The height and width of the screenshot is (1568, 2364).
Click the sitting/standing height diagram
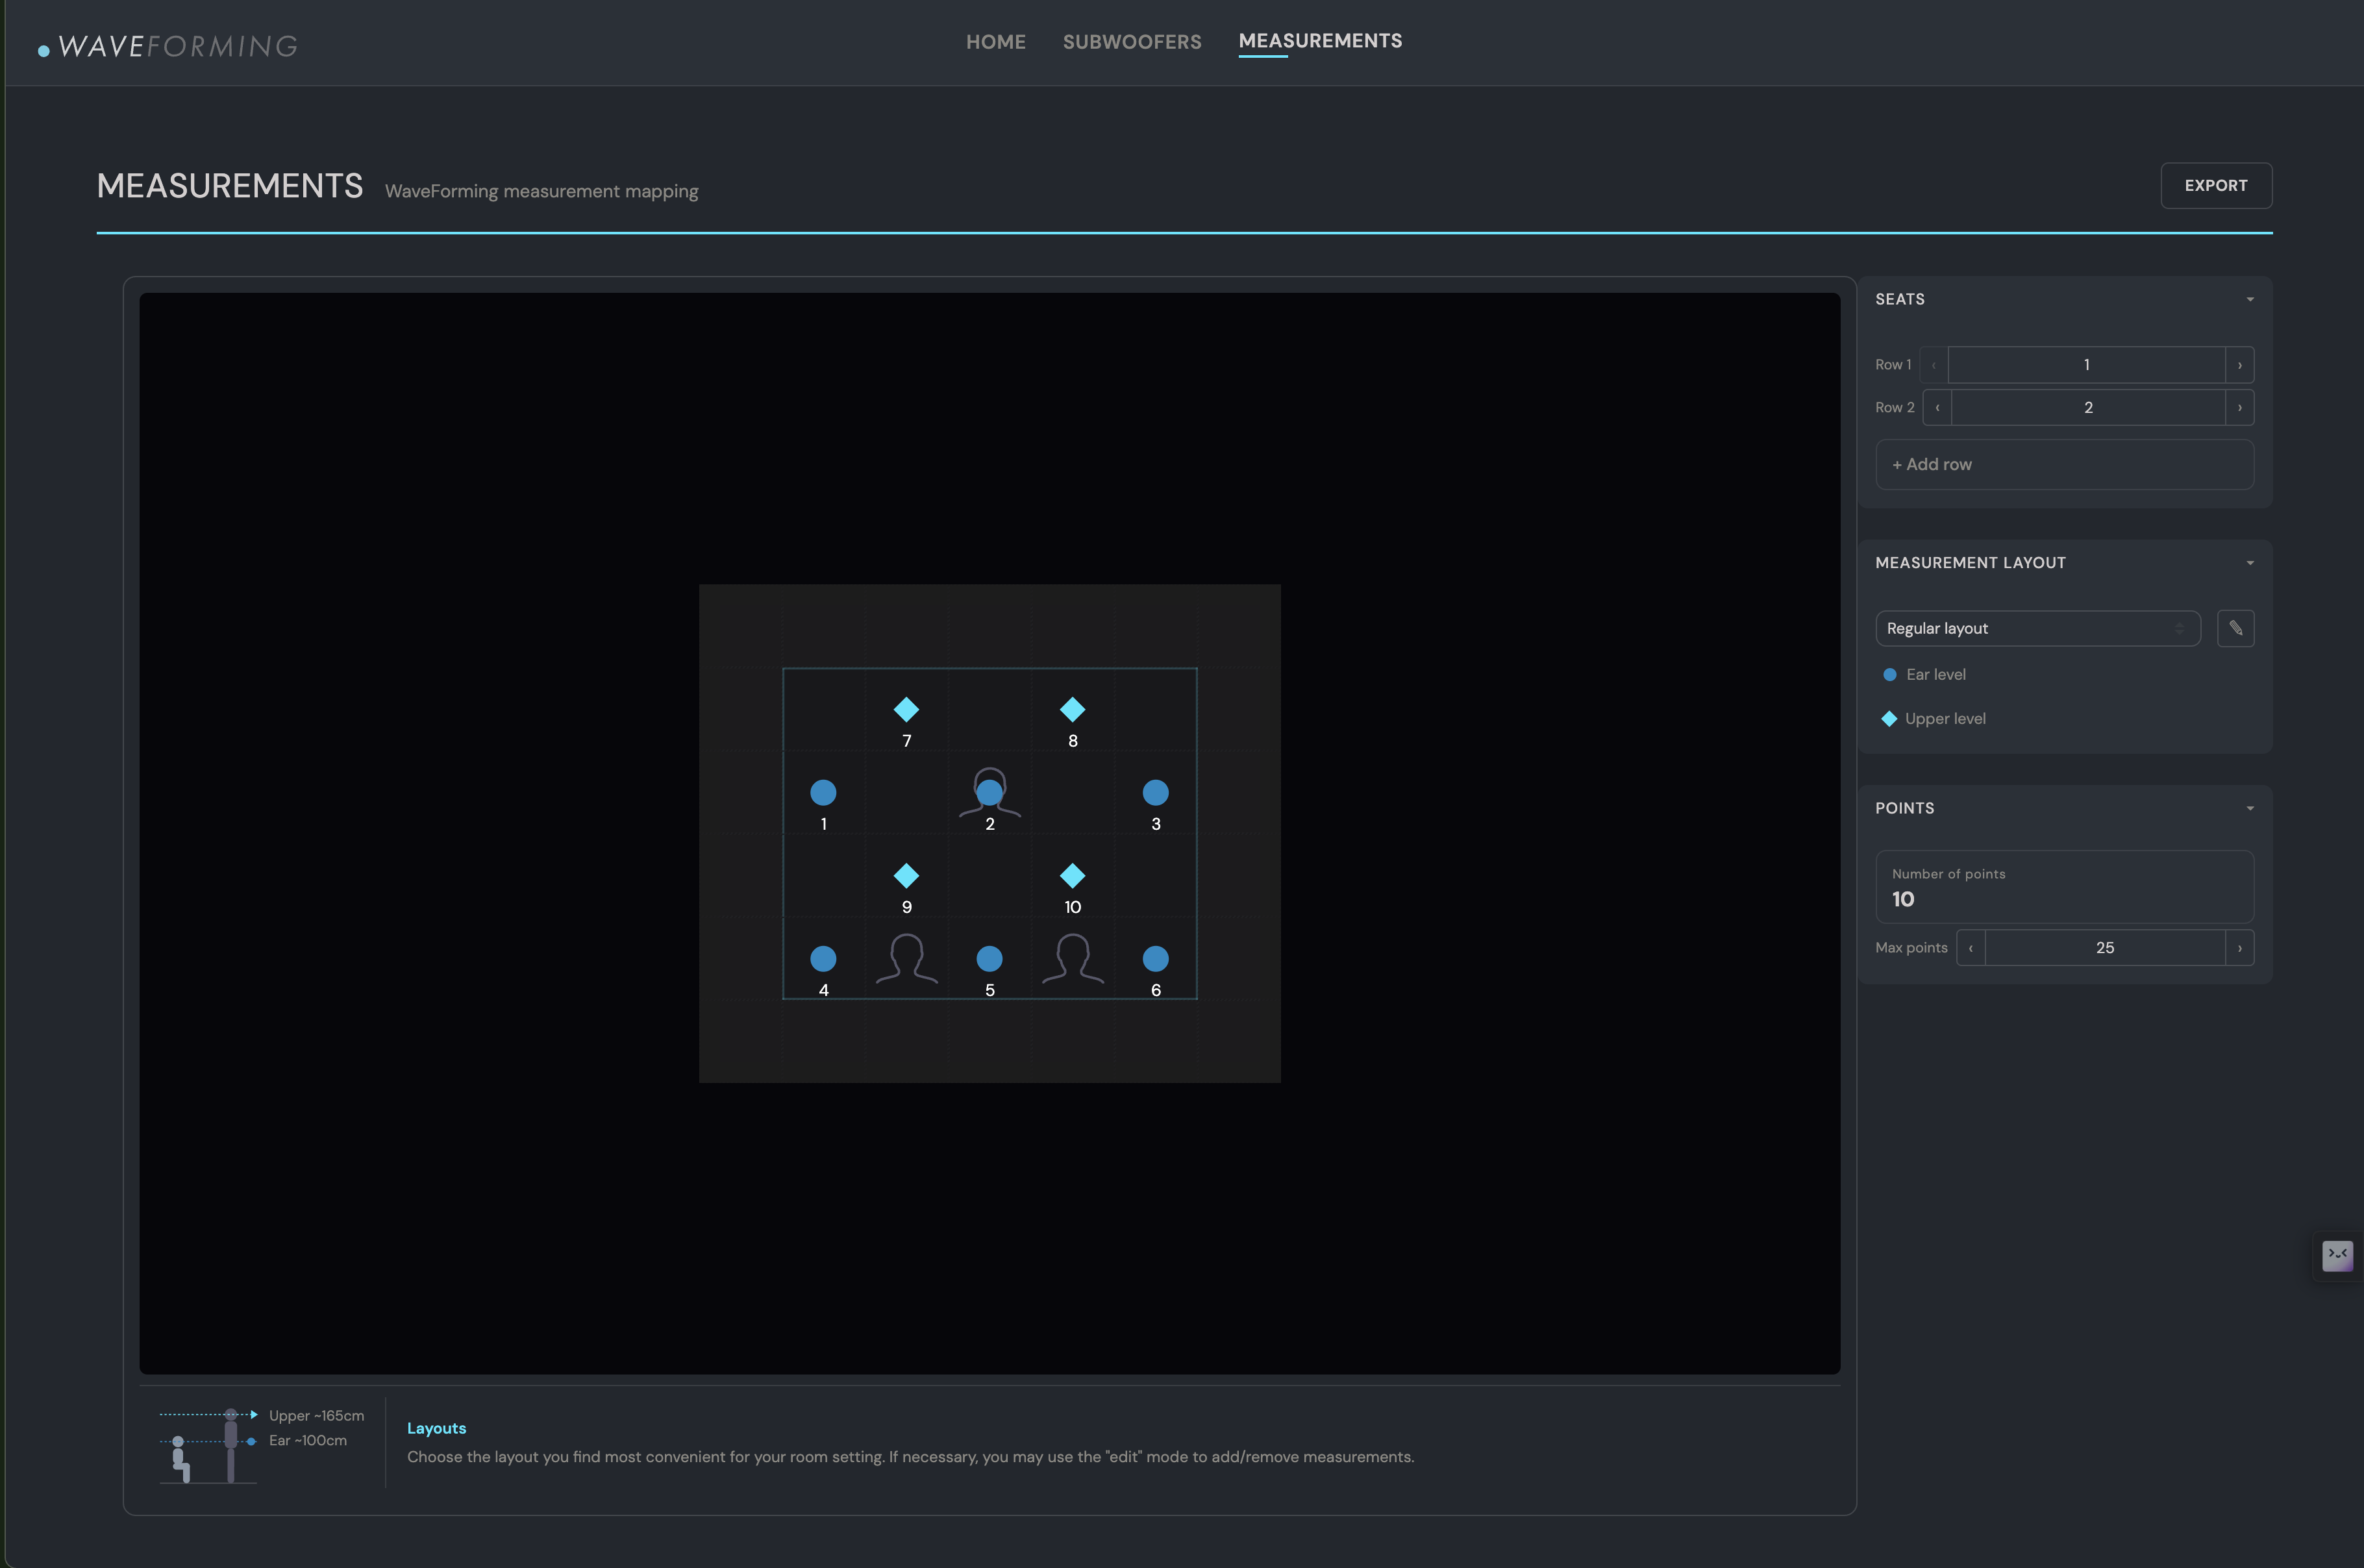pos(208,1445)
